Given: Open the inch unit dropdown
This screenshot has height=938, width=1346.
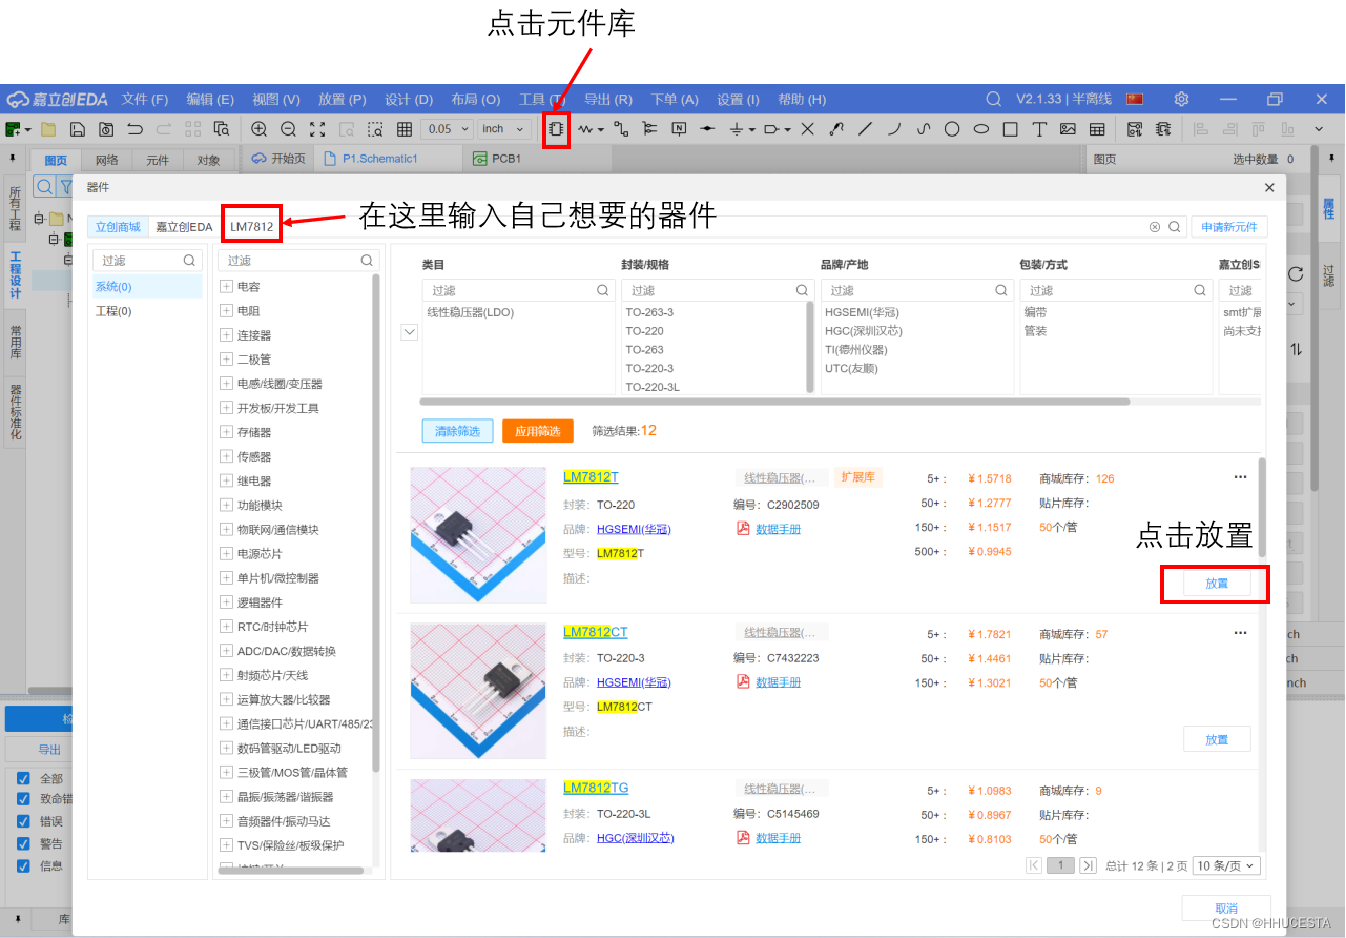Looking at the screenshot, I should coord(503,129).
